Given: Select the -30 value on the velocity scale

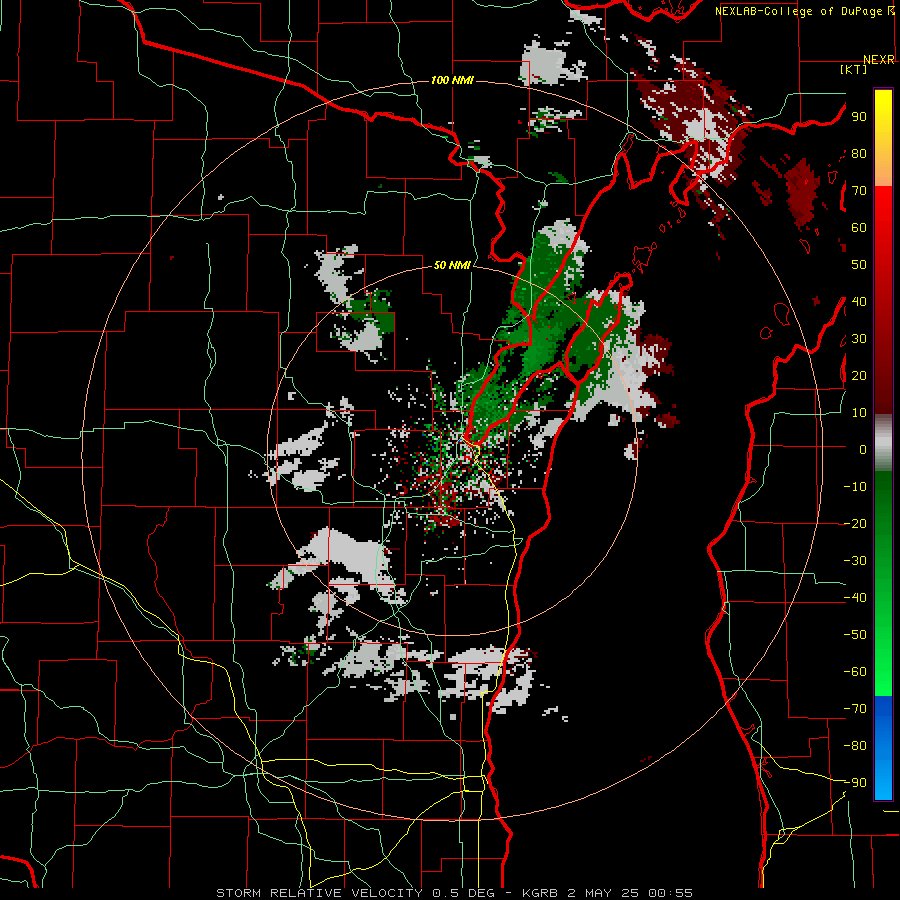Looking at the screenshot, I should [855, 561].
